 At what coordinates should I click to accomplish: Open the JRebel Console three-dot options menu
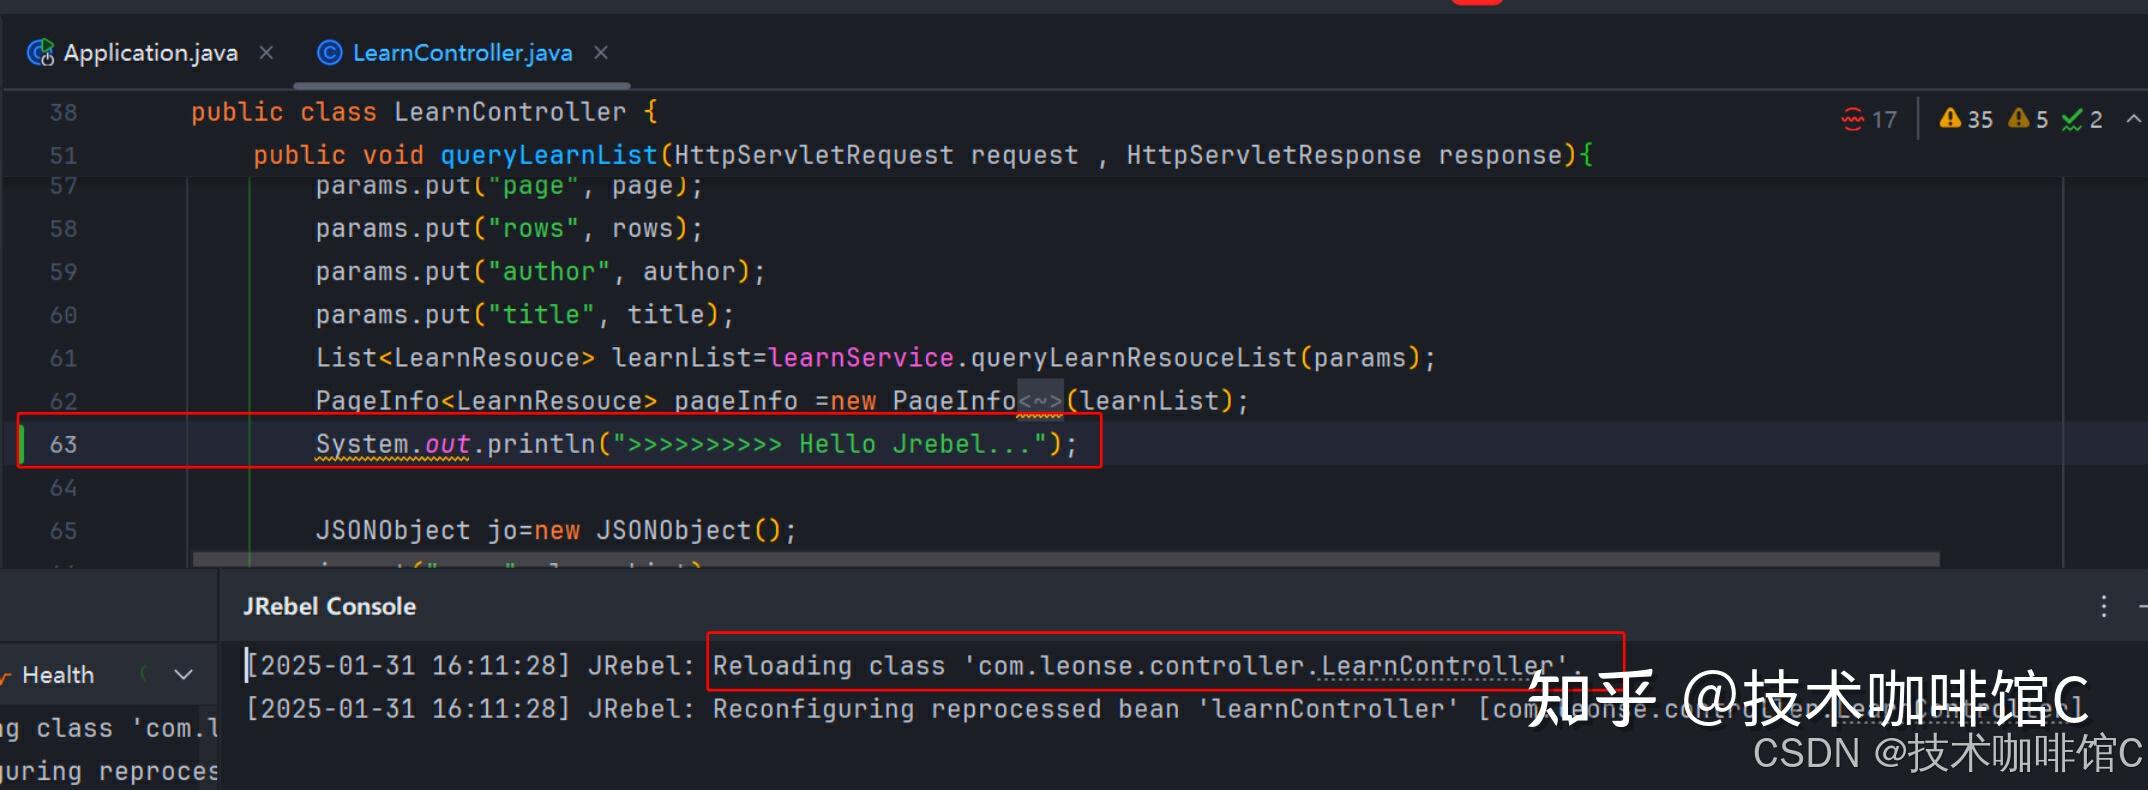[2104, 606]
